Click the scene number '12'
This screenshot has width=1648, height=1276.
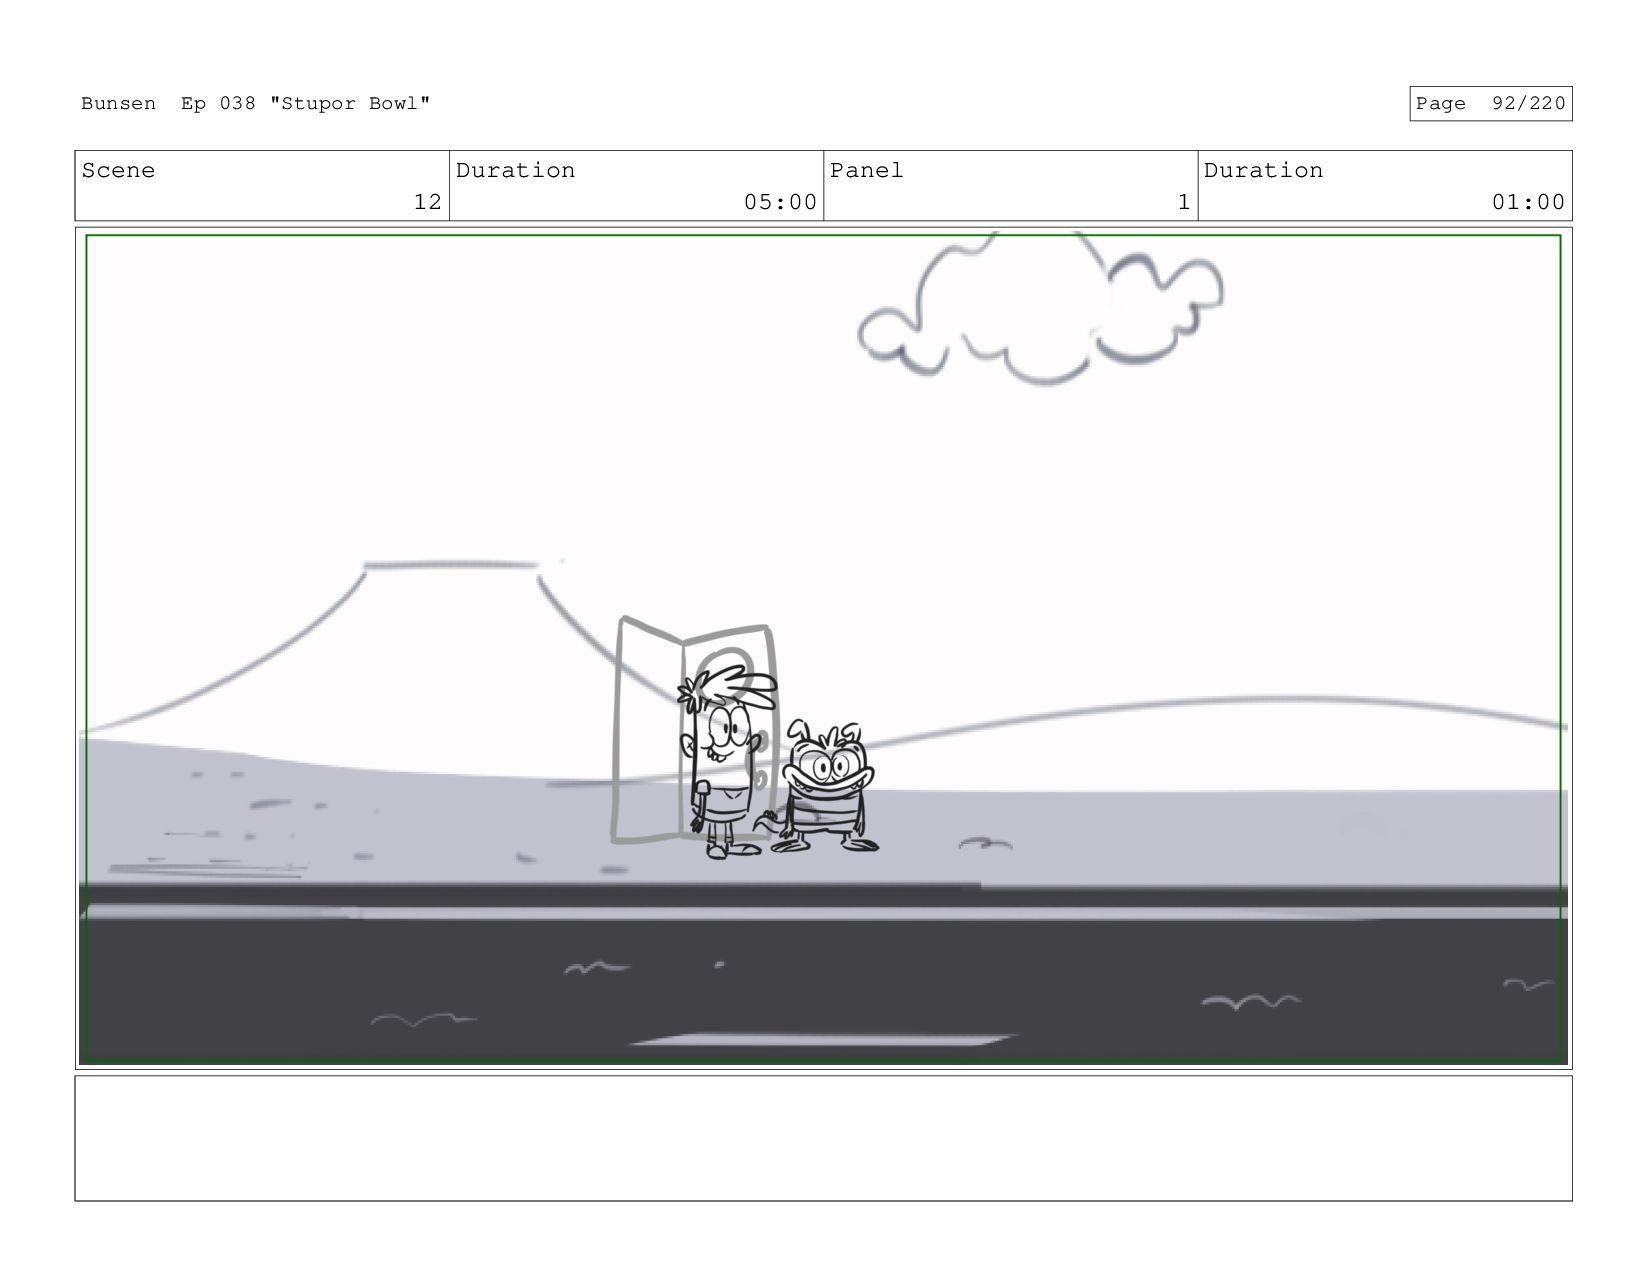427,202
